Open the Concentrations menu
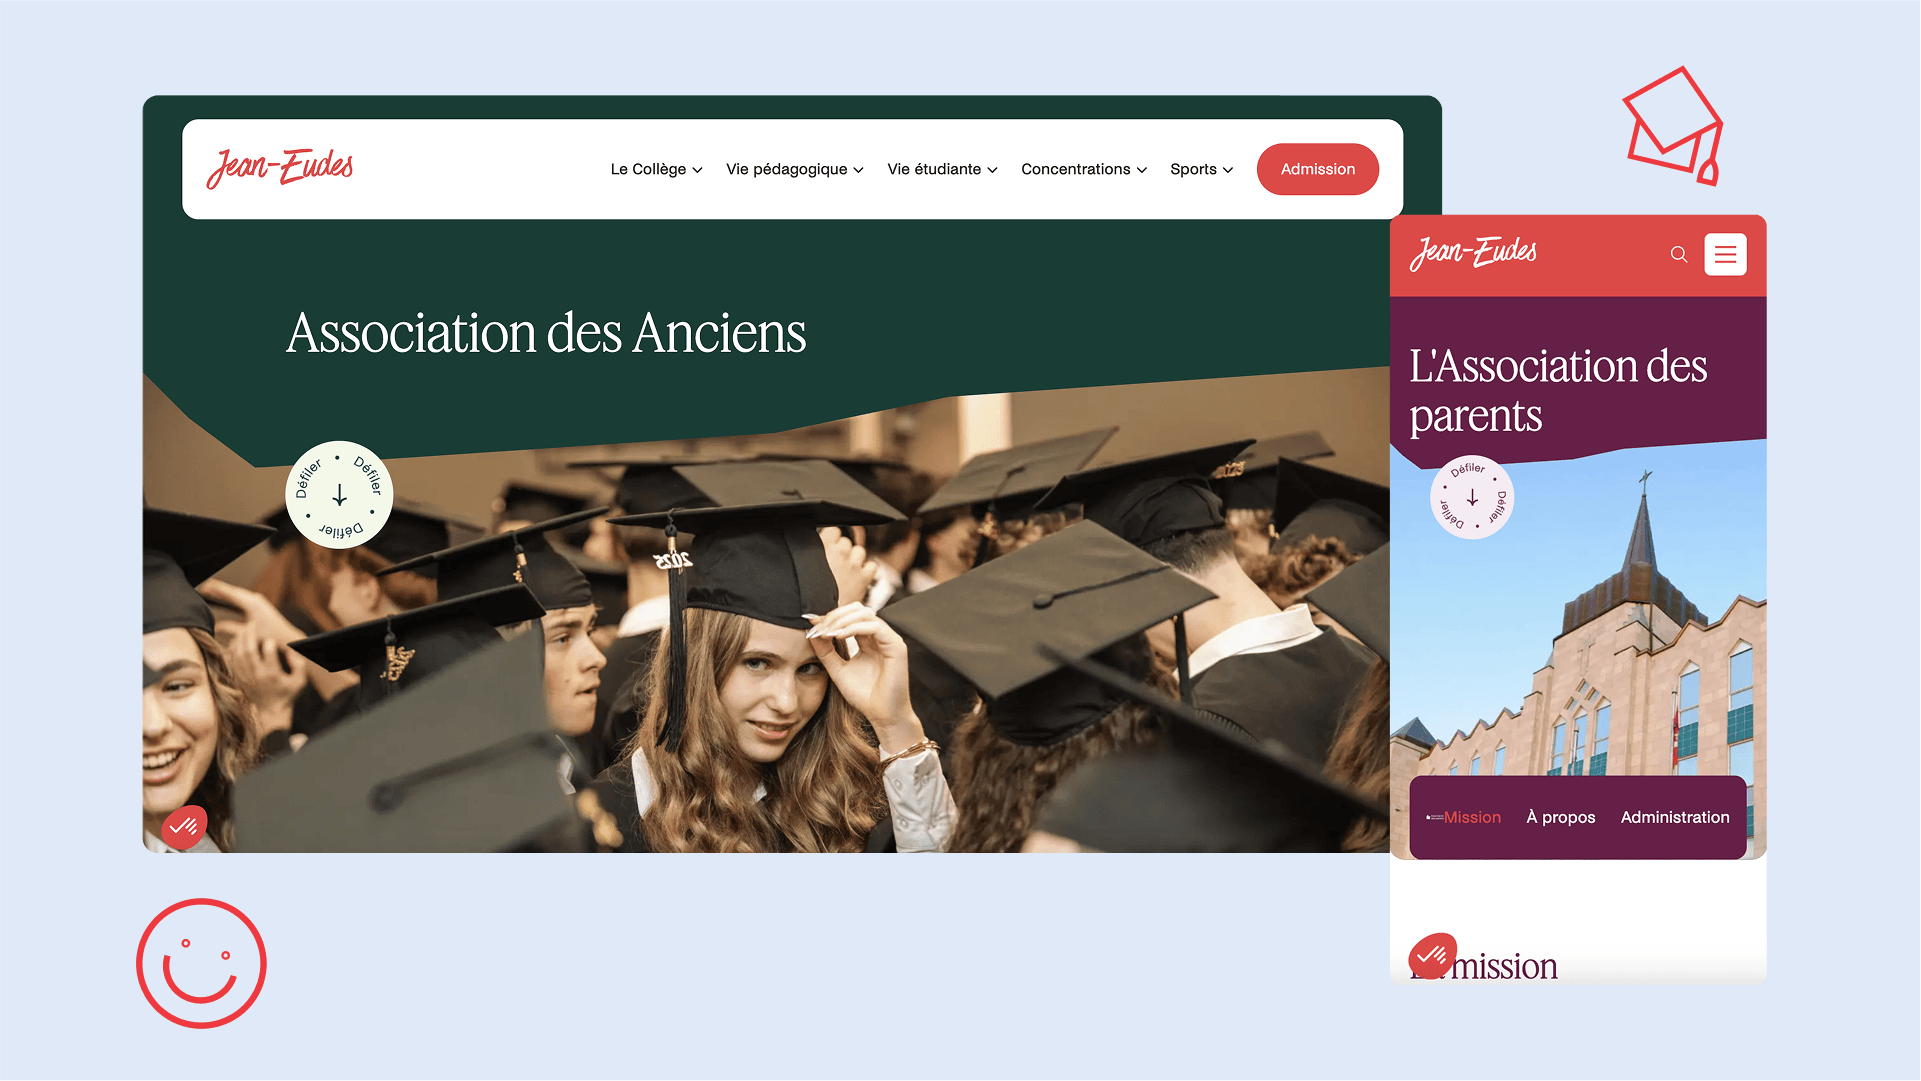Screen dimensions: 1921x1081 (1083, 169)
